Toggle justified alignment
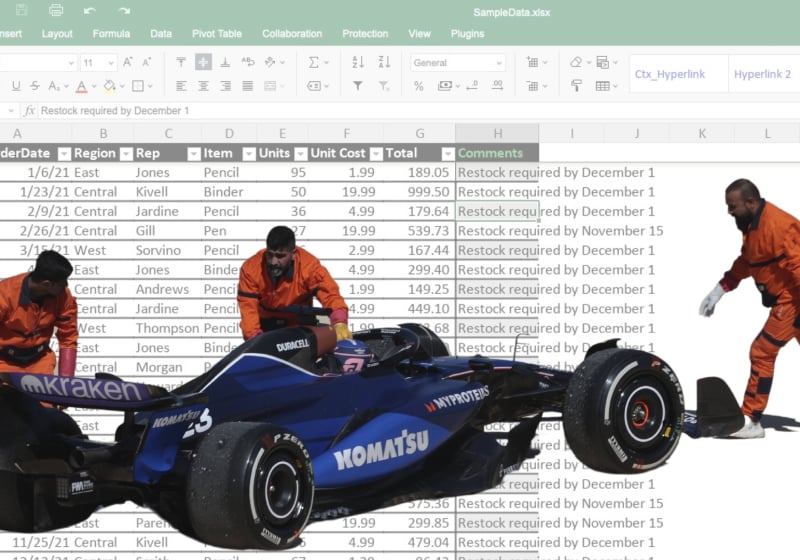The width and height of the screenshot is (800, 560). tap(247, 86)
